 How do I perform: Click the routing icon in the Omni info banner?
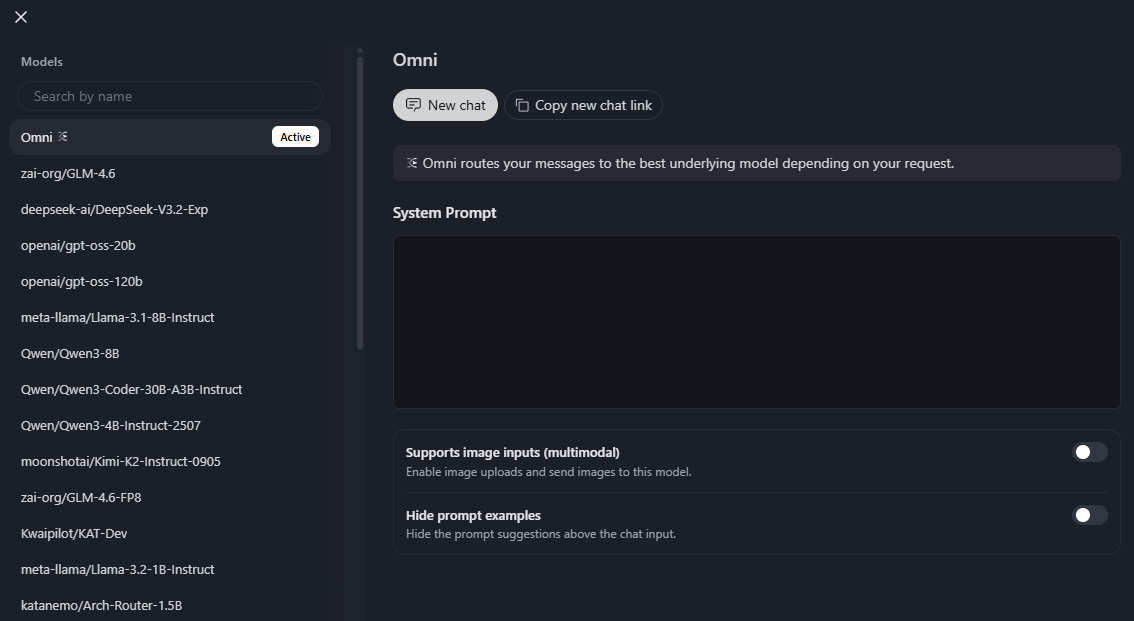pyautogui.click(x=410, y=162)
